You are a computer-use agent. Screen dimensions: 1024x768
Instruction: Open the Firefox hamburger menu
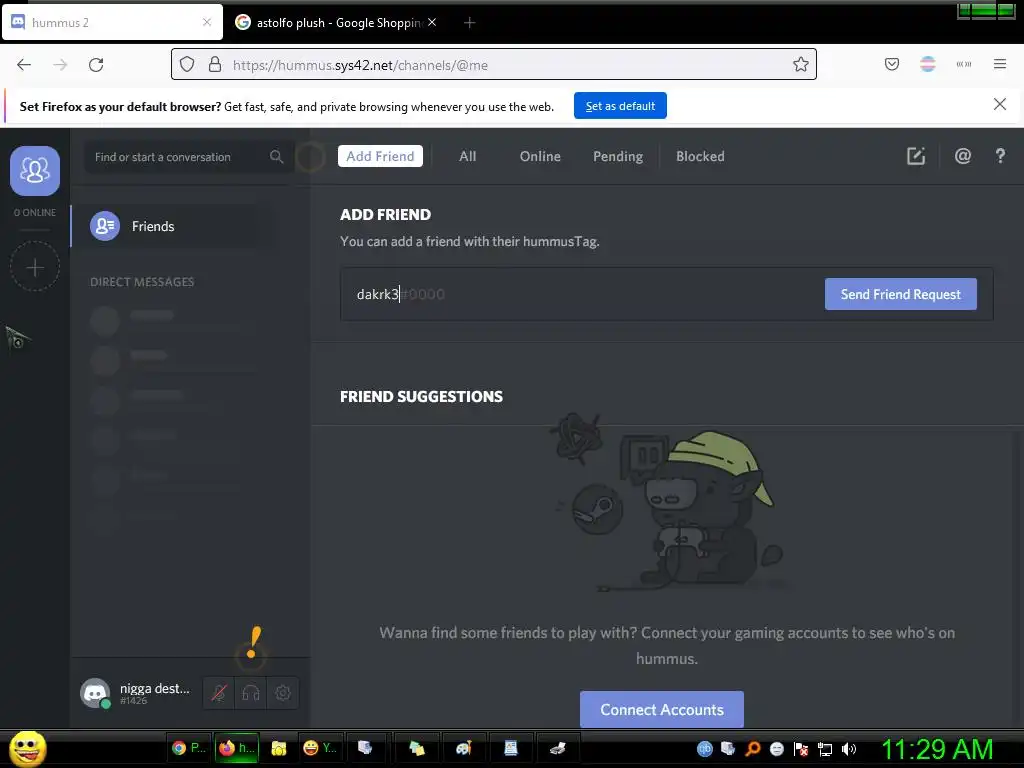point(999,64)
